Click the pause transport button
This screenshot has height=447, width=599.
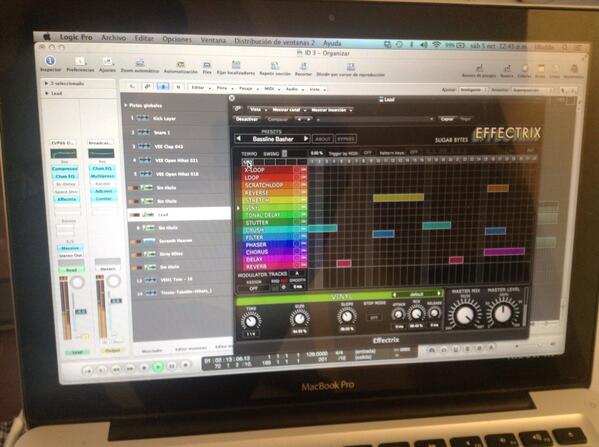172,366
